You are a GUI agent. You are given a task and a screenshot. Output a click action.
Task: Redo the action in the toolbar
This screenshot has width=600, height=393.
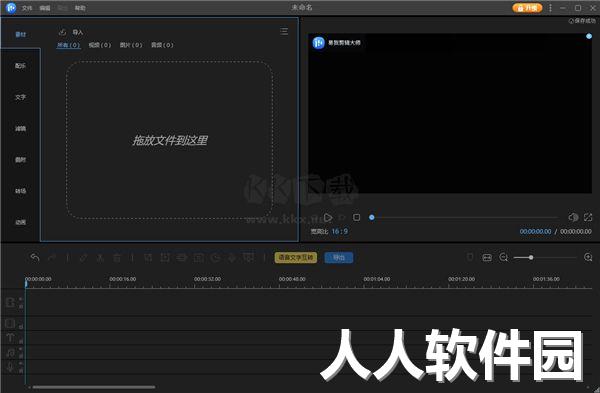(x=52, y=258)
